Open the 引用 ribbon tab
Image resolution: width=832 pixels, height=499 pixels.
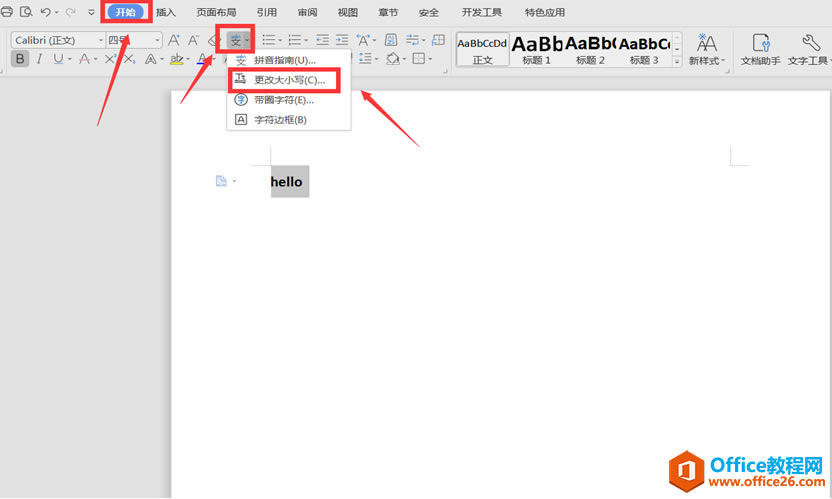point(266,12)
